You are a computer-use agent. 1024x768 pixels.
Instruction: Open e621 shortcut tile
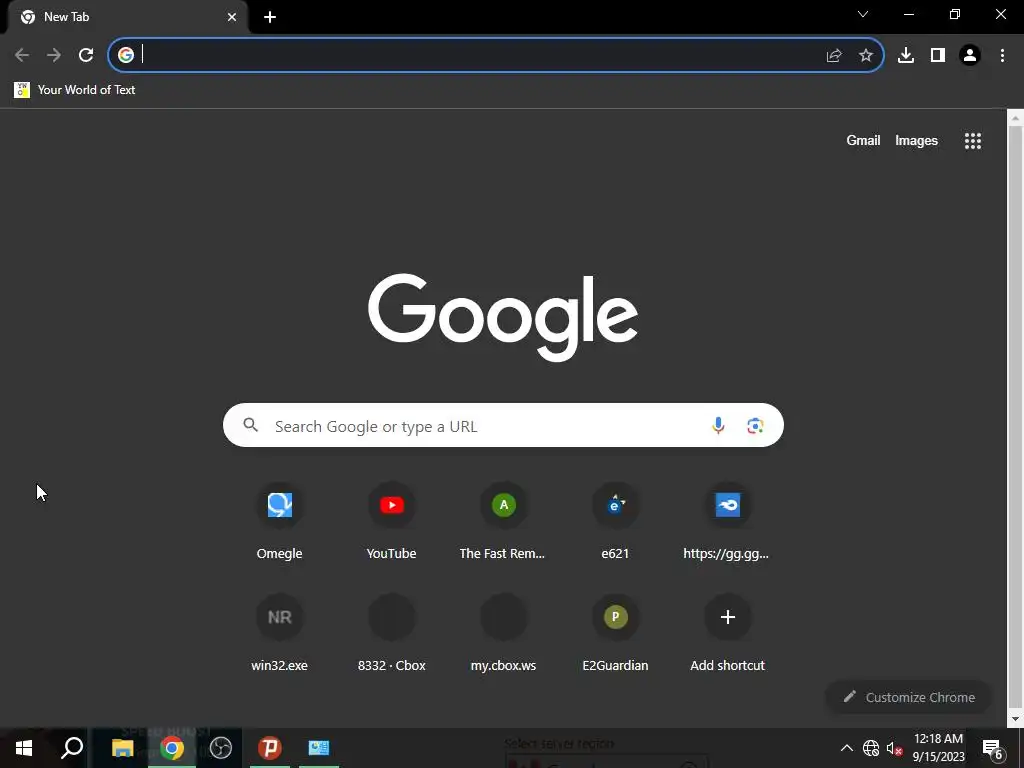coord(615,521)
